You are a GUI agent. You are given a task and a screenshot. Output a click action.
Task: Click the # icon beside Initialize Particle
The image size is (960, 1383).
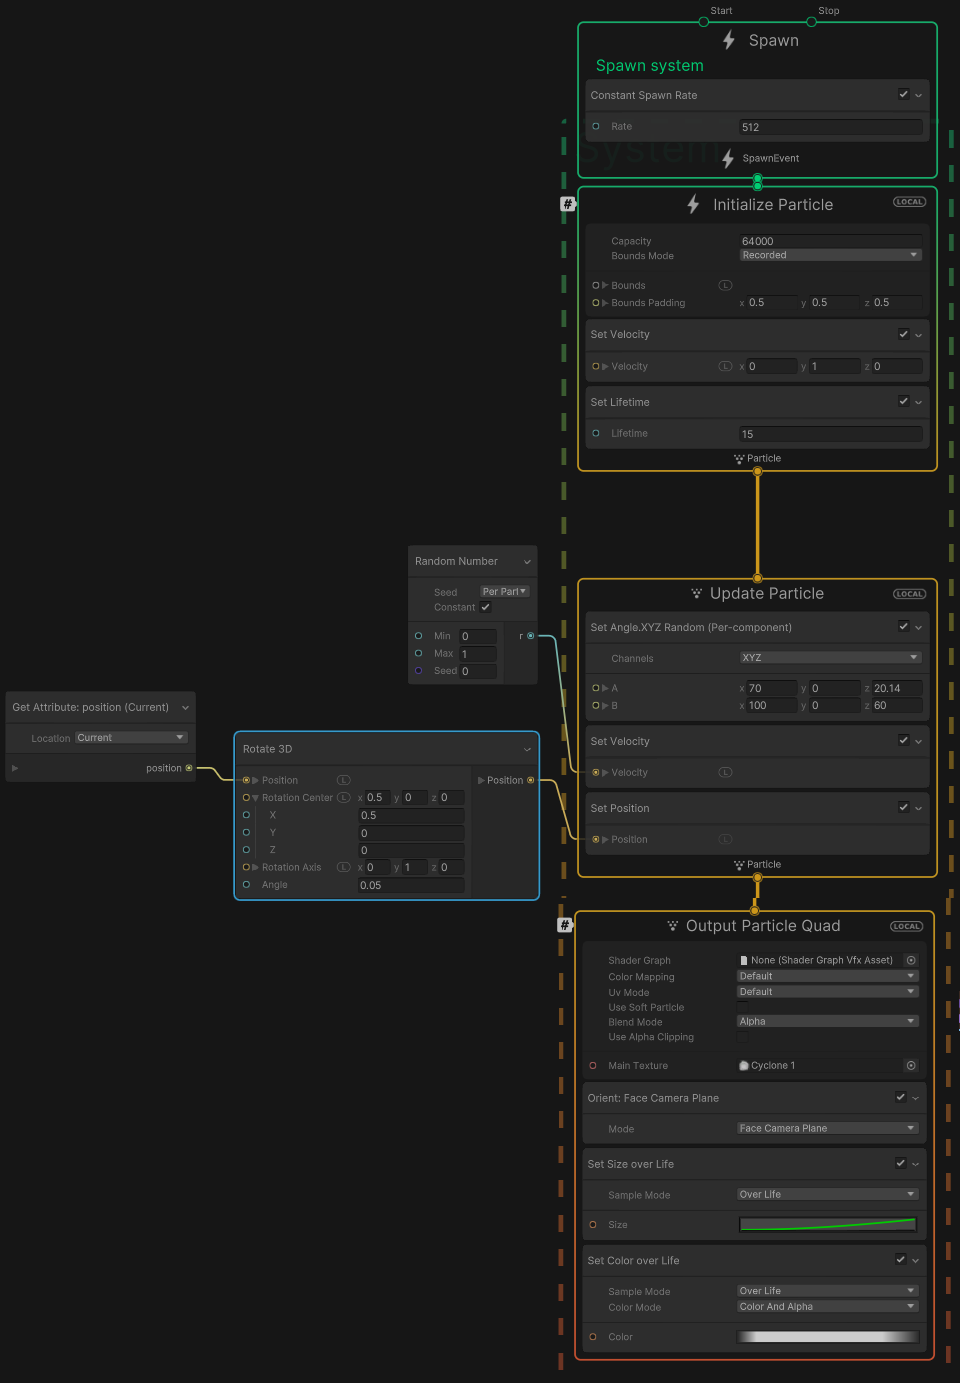tap(568, 204)
